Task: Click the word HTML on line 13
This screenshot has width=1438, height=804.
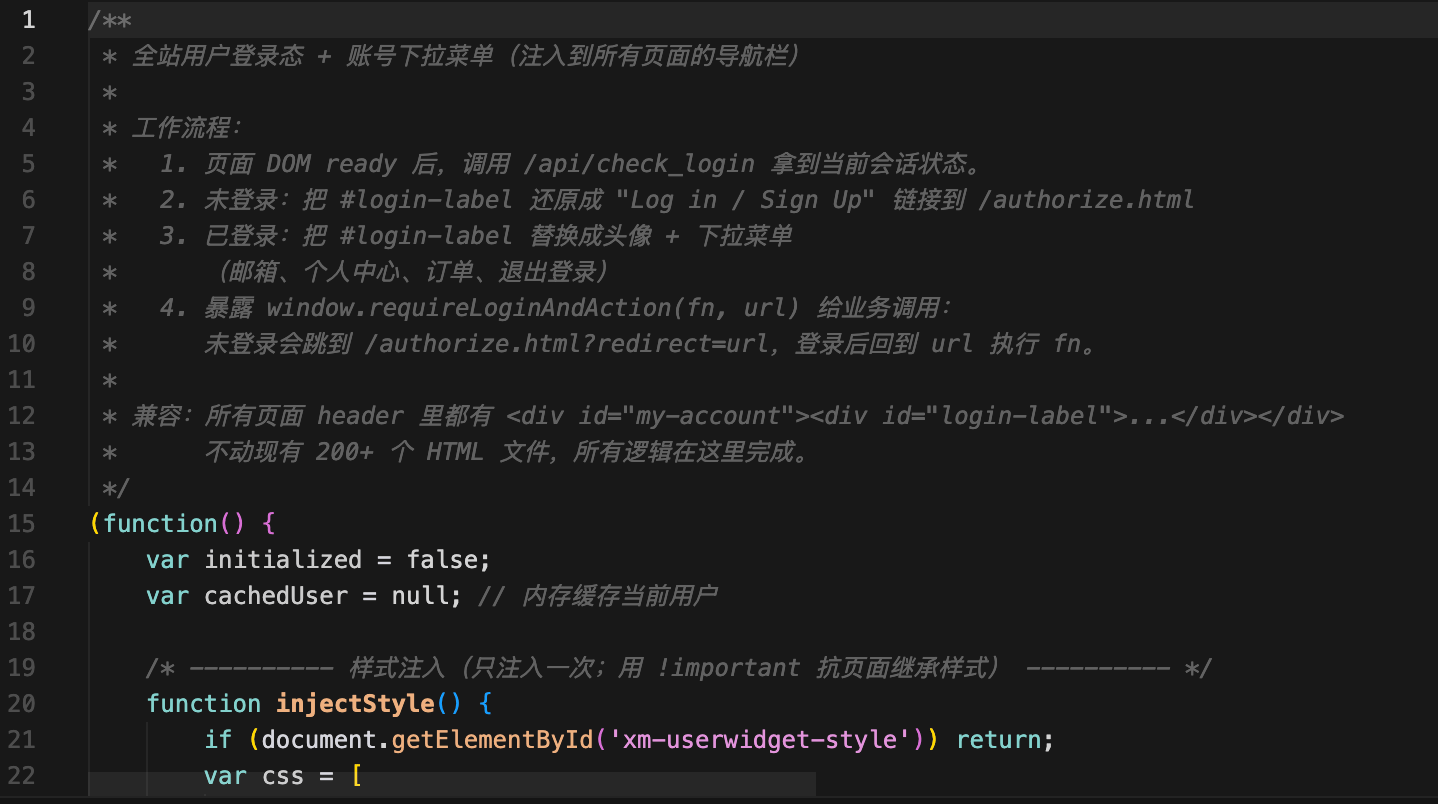Action: click(x=455, y=452)
